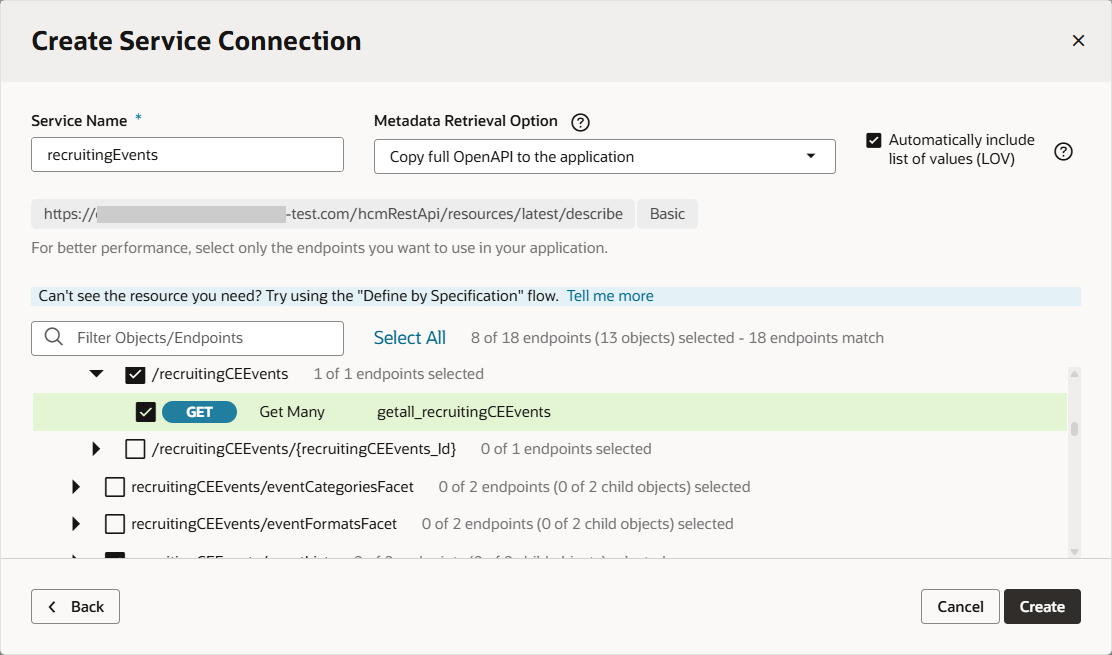This screenshot has height=655, width=1112.
Task: Click the magnifier icon in the filter field
Action: tap(55, 338)
